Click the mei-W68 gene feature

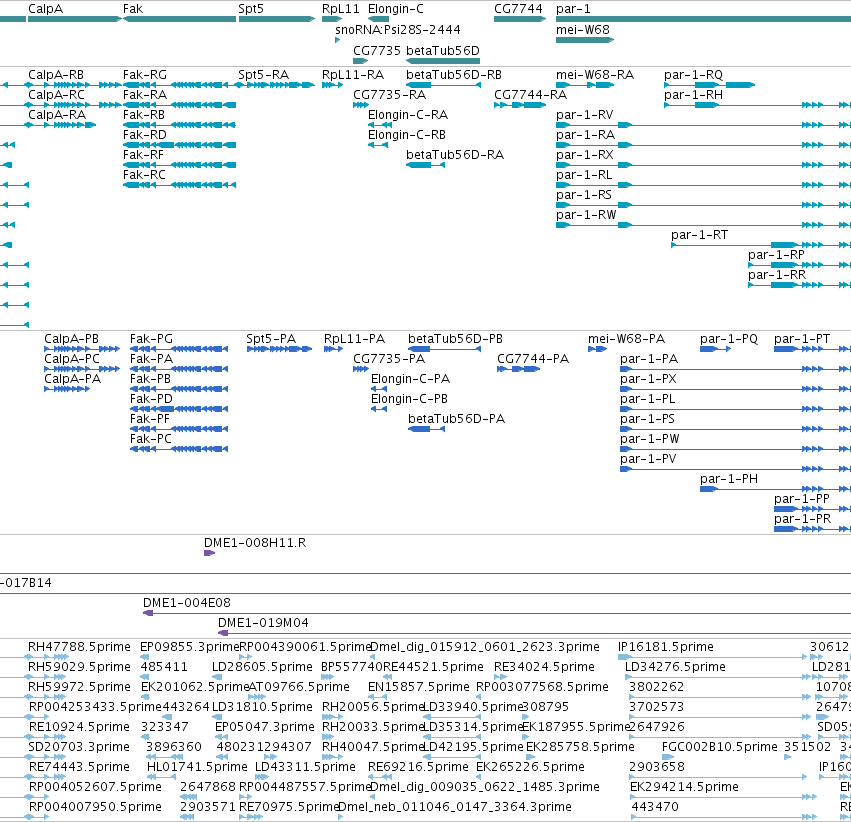click(585, 40)
